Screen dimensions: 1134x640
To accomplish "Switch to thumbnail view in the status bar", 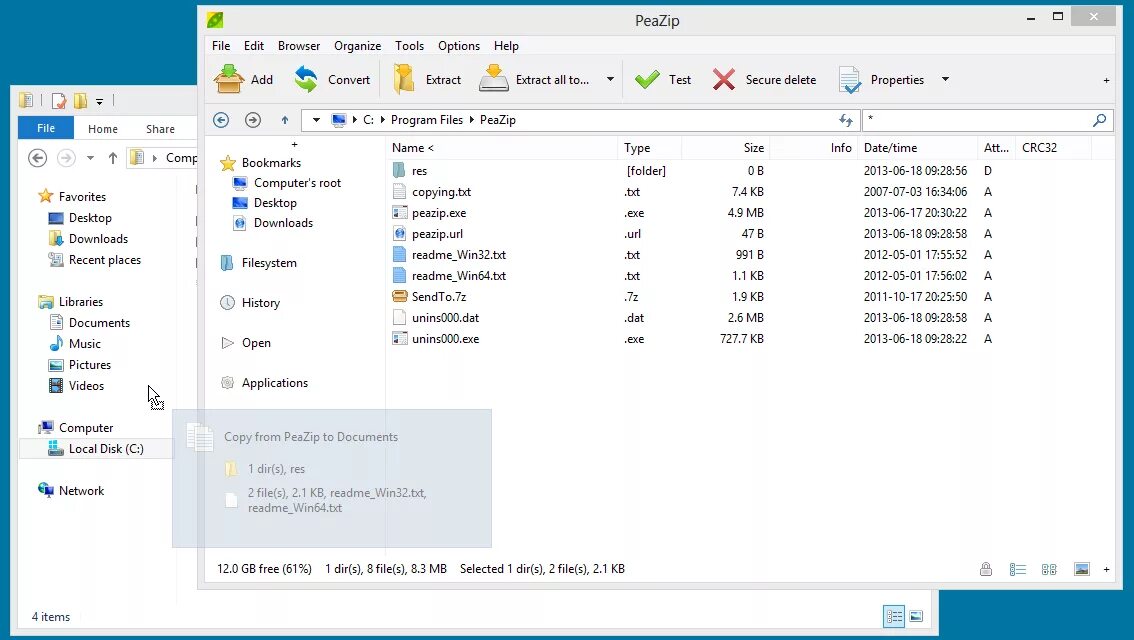I will tap(1081, 568).
